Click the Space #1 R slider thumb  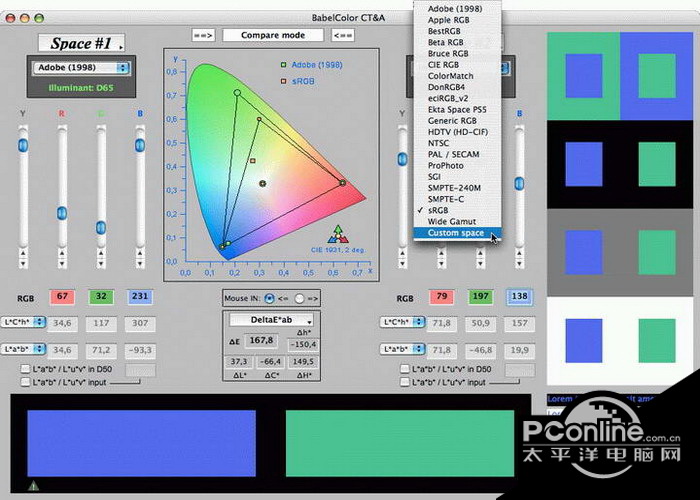click(x=62, y=213)
